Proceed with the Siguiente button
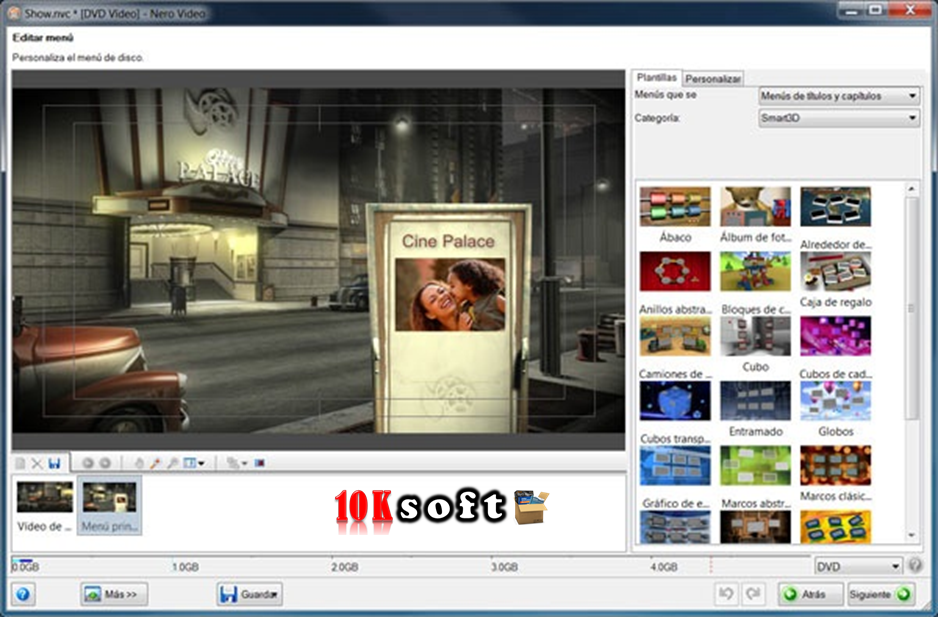The width and height of the screenshot is (938, 617). [x=881, y=594]
